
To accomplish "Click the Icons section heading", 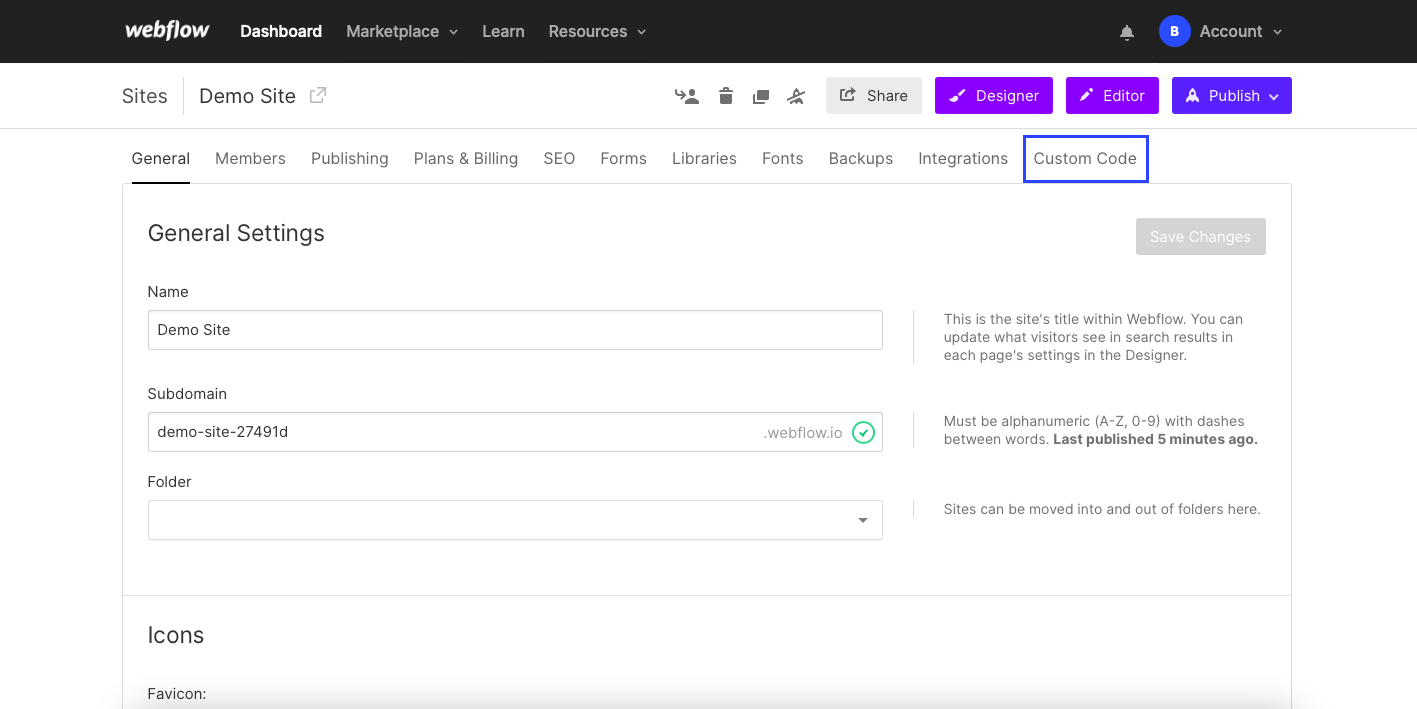I will tap(176, 635).
